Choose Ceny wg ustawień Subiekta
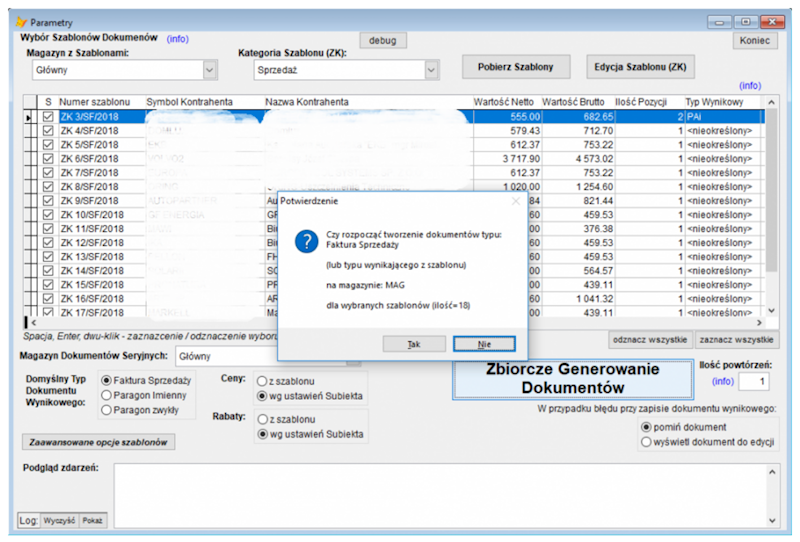800x542 pixels. [310, 396]
